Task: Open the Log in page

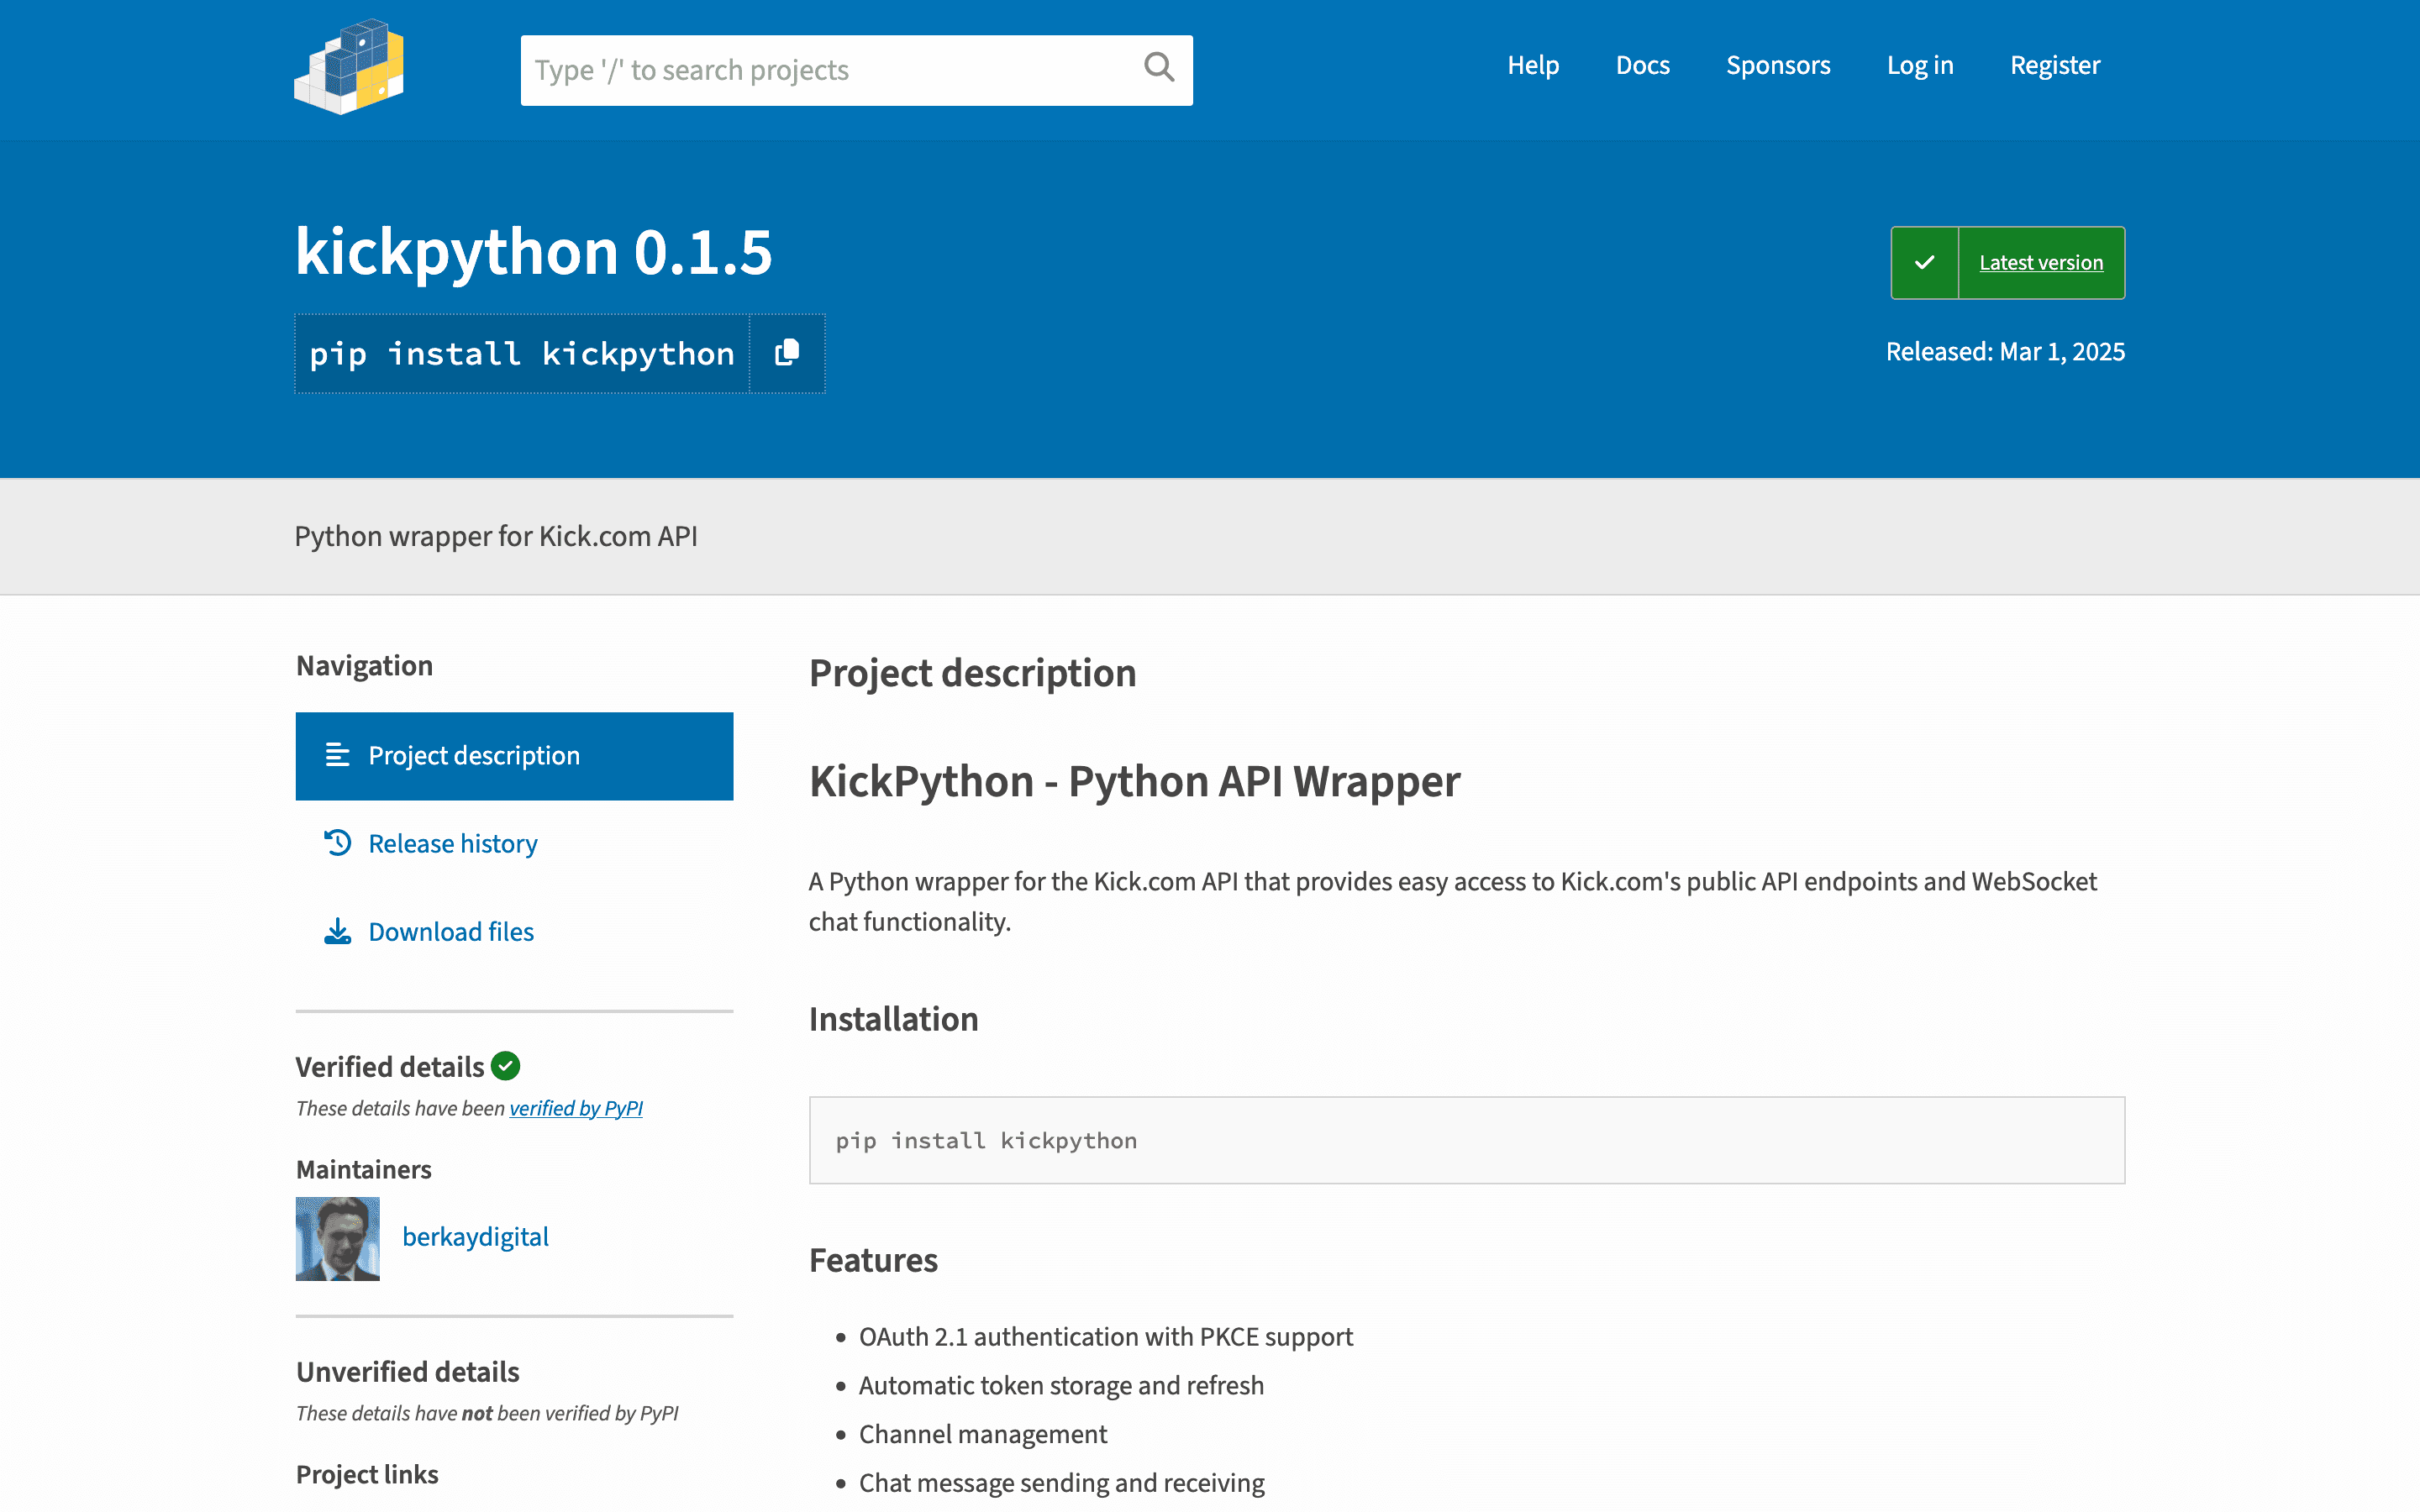Action: (1920, 64)
